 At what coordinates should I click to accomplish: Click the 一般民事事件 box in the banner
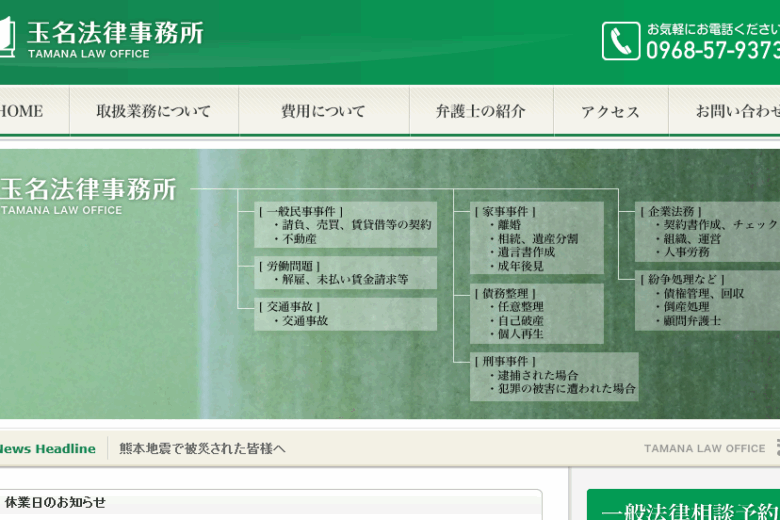346,225
